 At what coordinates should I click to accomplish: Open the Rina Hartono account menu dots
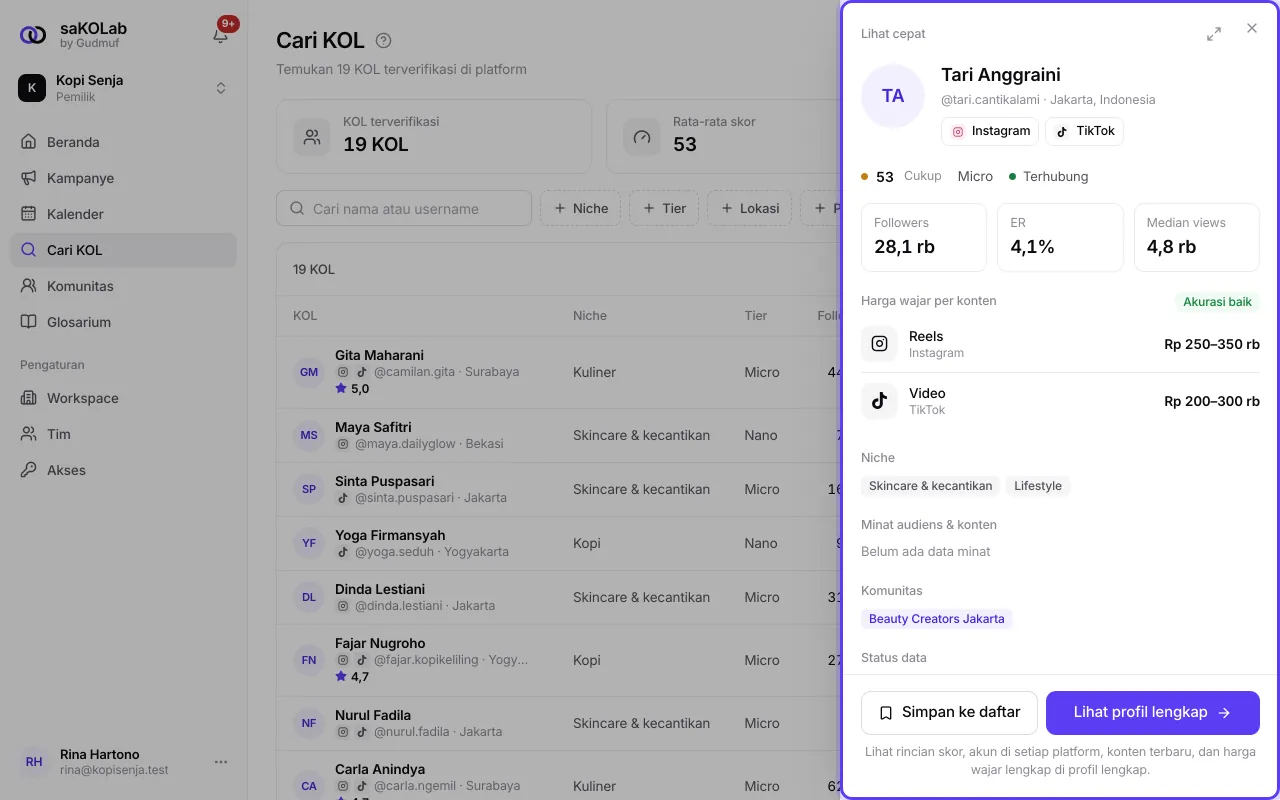pyautogui.click(x=221, y=762)
